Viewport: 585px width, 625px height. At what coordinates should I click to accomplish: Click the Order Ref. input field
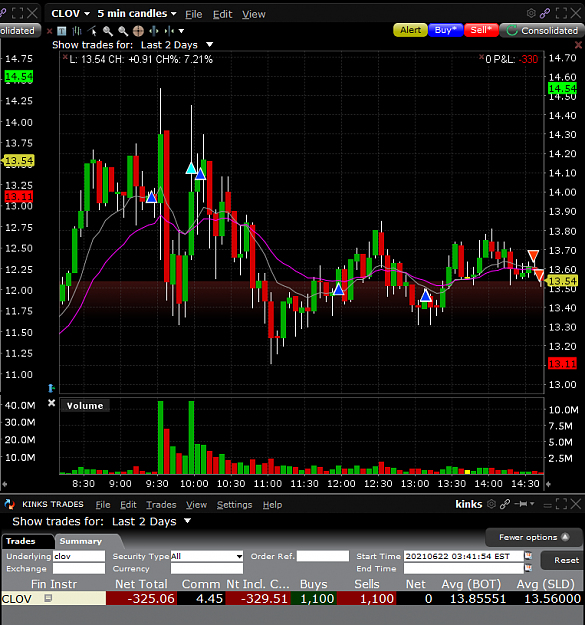[x=323, y=556]
